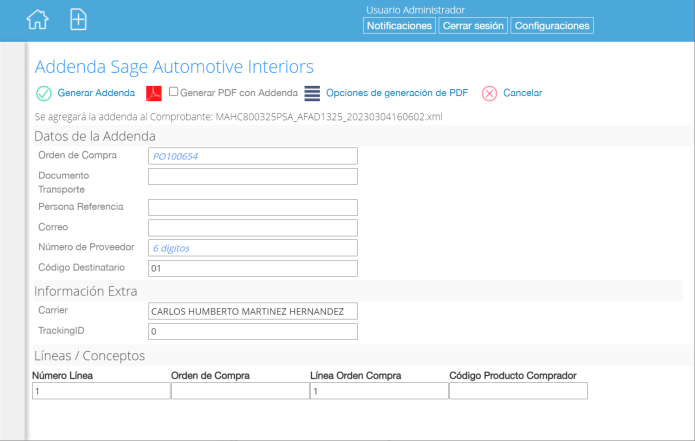Click the Número Línea column header

(62, 375)
